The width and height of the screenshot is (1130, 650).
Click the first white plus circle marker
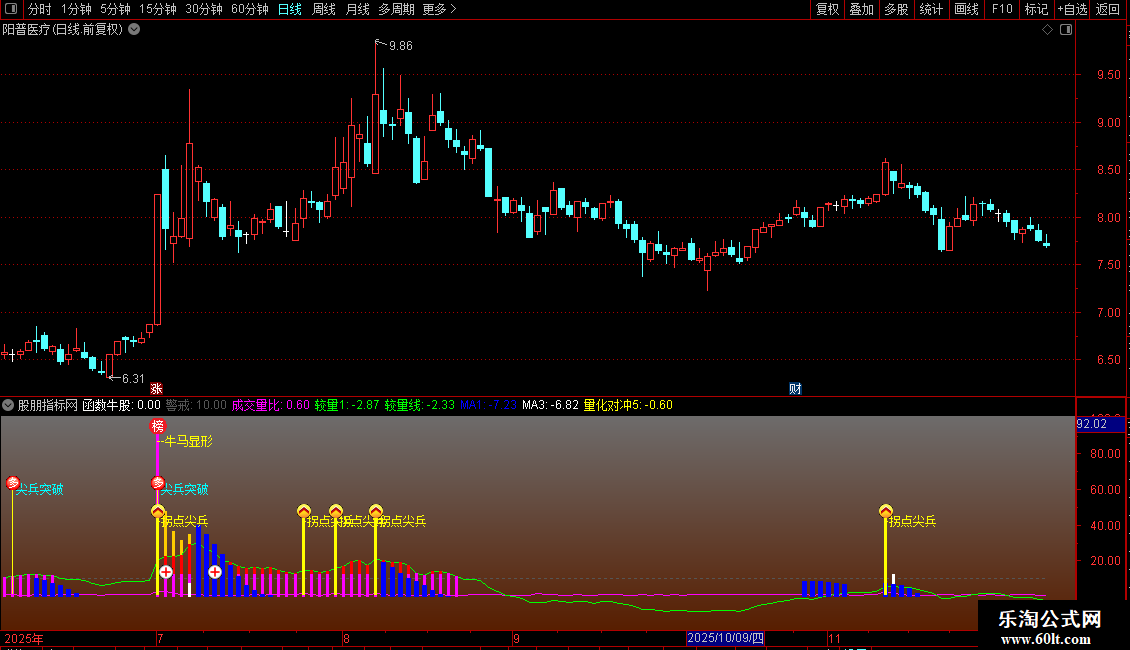pyautogui.click(x=166, y=572)
